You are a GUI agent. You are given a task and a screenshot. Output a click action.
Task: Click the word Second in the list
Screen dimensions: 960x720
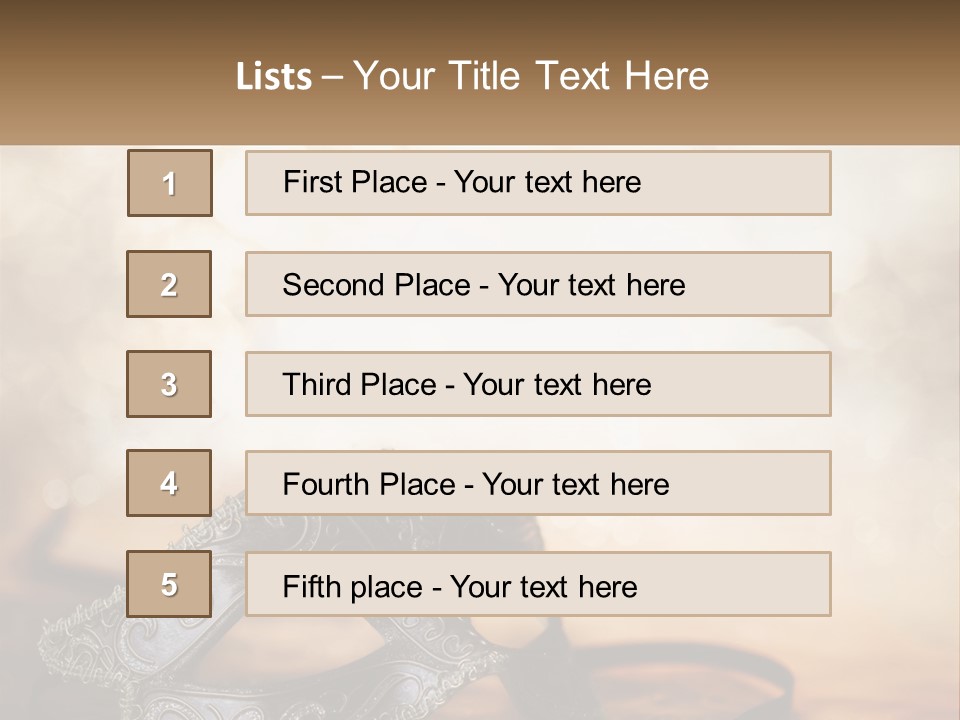point(334,285)
